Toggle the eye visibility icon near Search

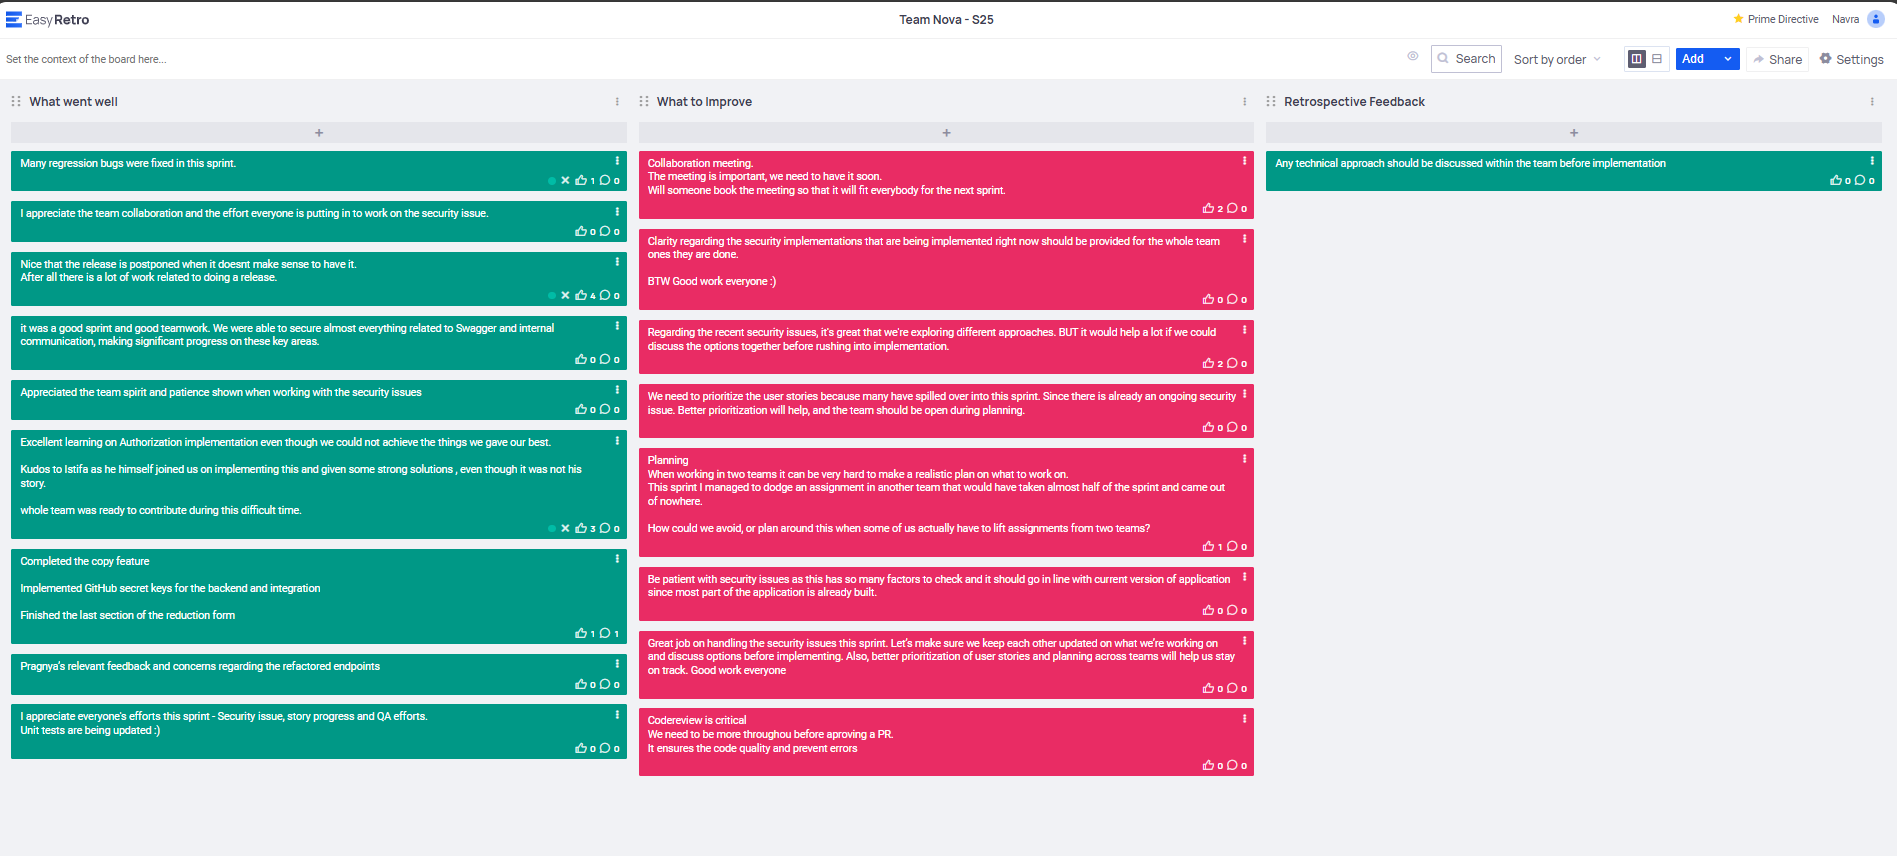1413,57
